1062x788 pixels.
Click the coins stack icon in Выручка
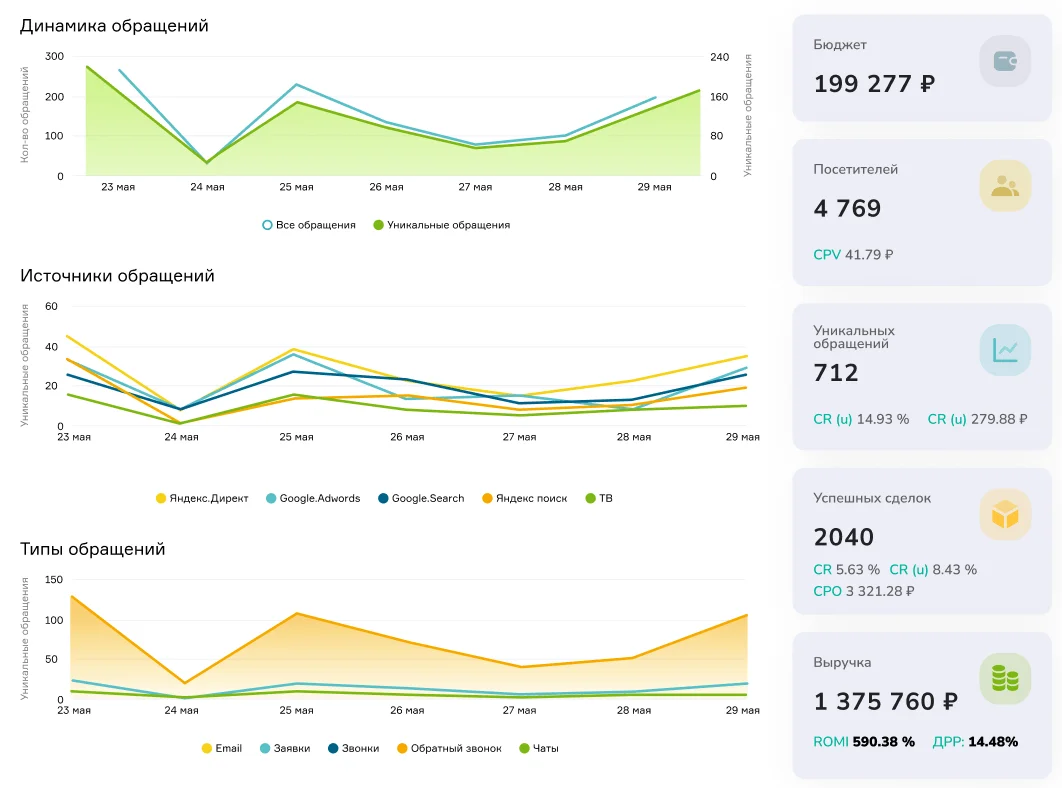click(x=1005, y=679)
